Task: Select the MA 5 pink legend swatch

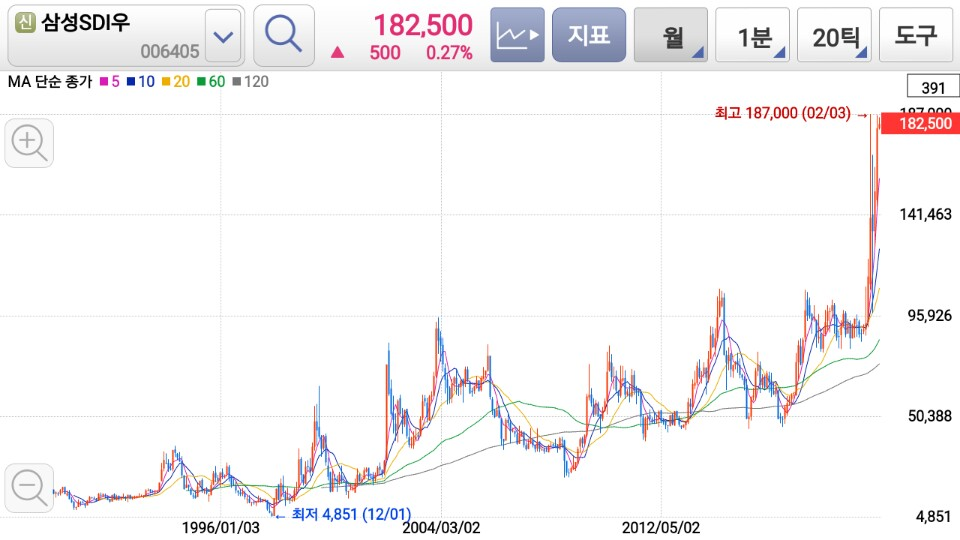Action: pos(104,81)
